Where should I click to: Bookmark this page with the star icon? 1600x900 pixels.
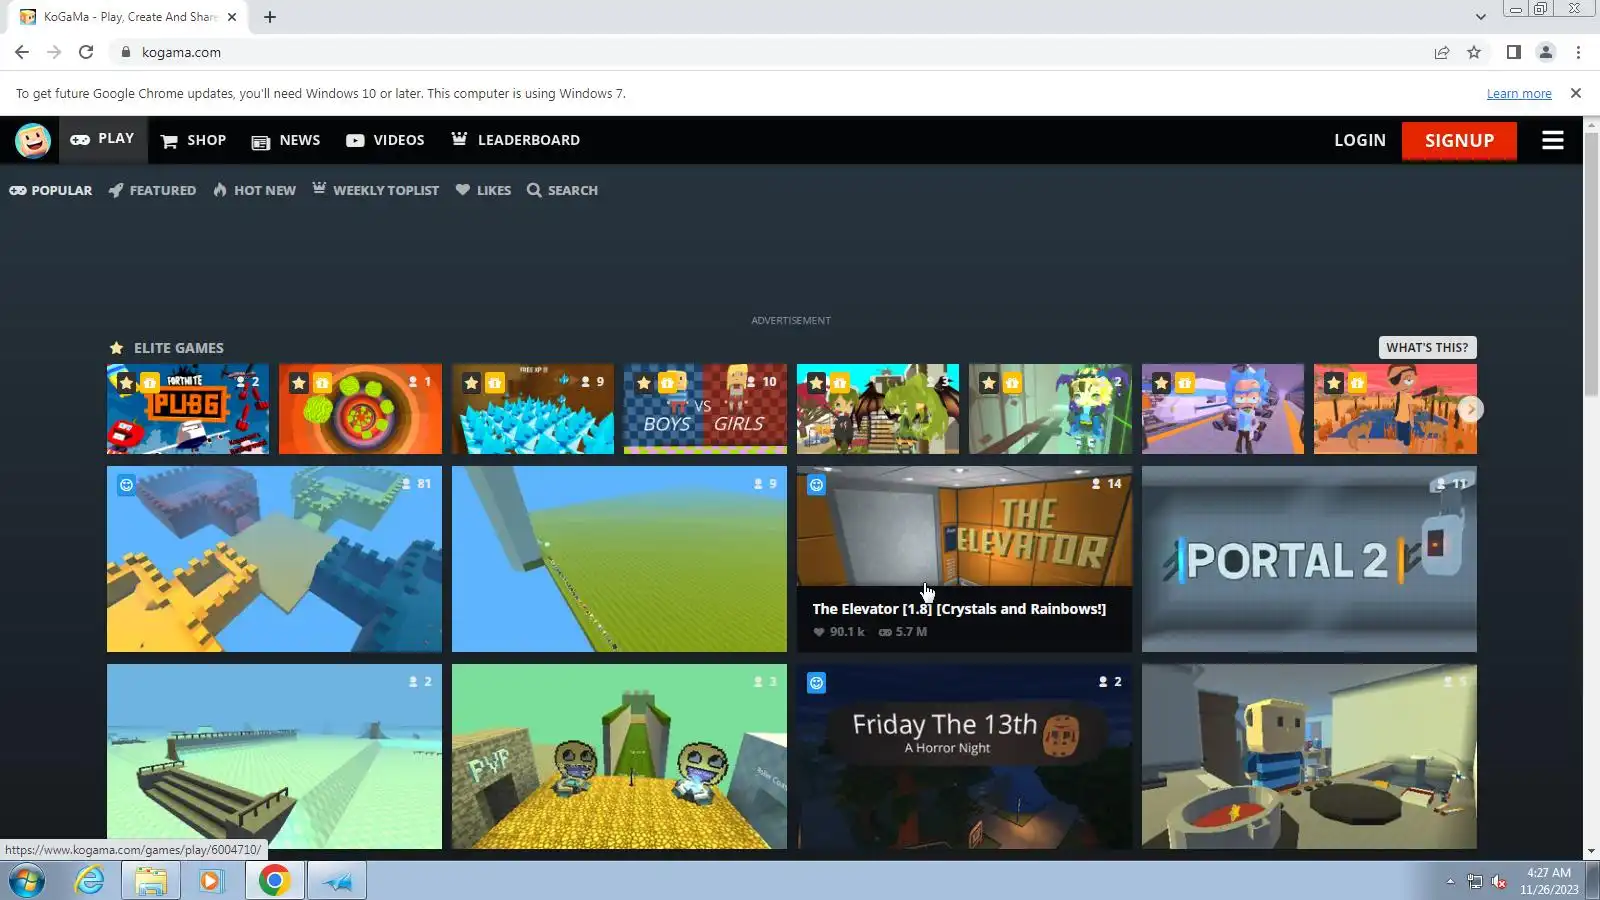[1474, 52]
